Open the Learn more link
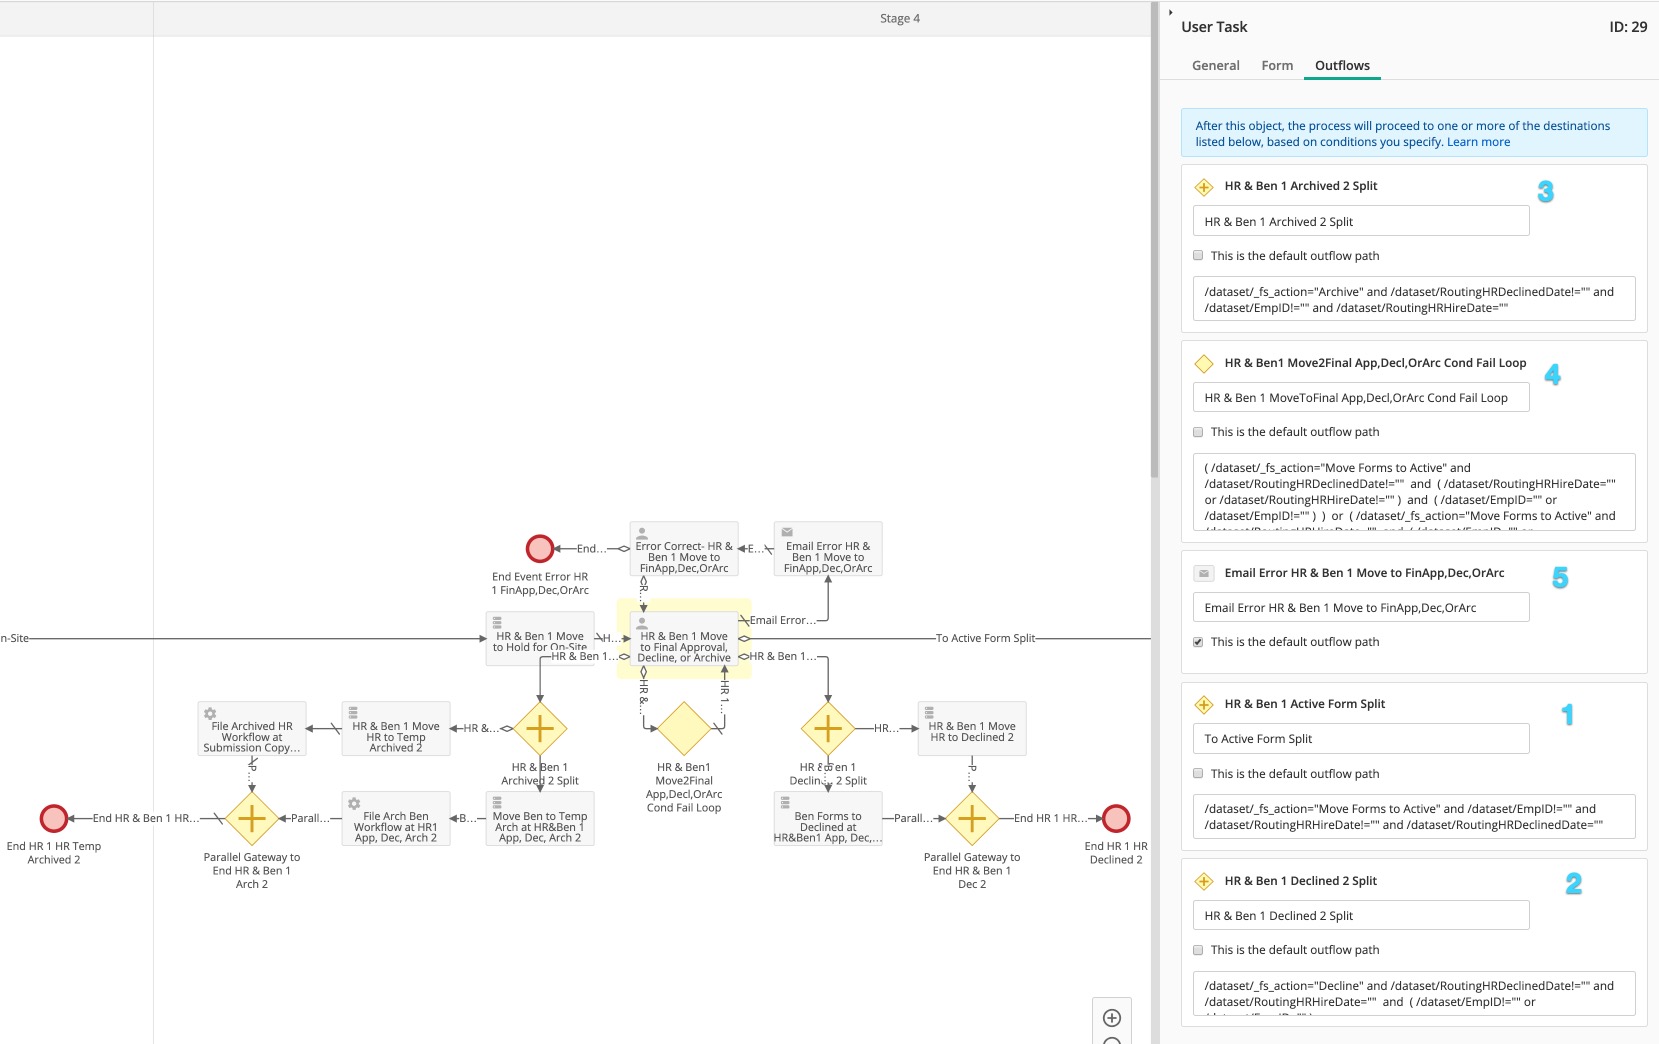The width and height of the screenshot is (1659, 1044). click(1478, 142)
